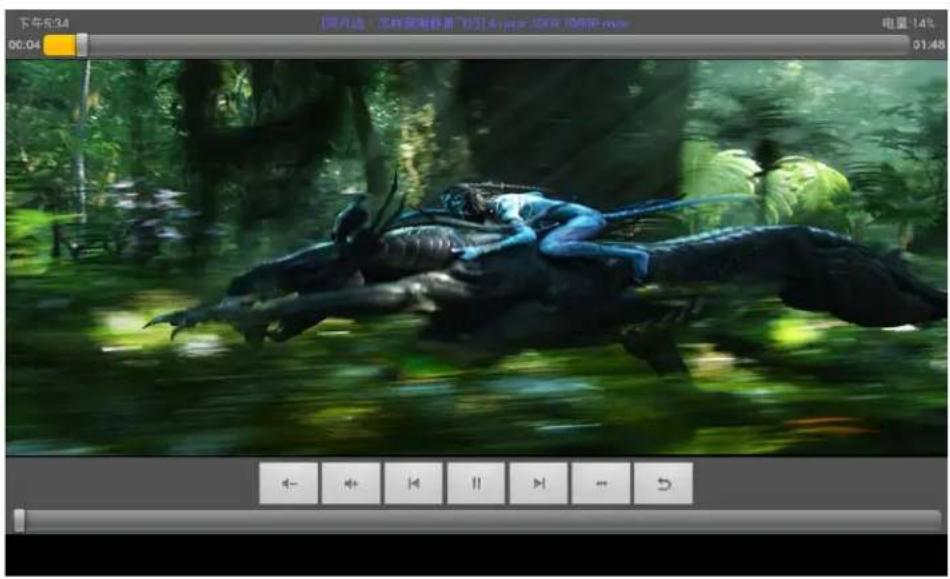Image resolution: width=950 pixels, height=579 pixels.
Task: Raise volume with the volume-up button
Action: pyautogui.click(x=351, y=483)
